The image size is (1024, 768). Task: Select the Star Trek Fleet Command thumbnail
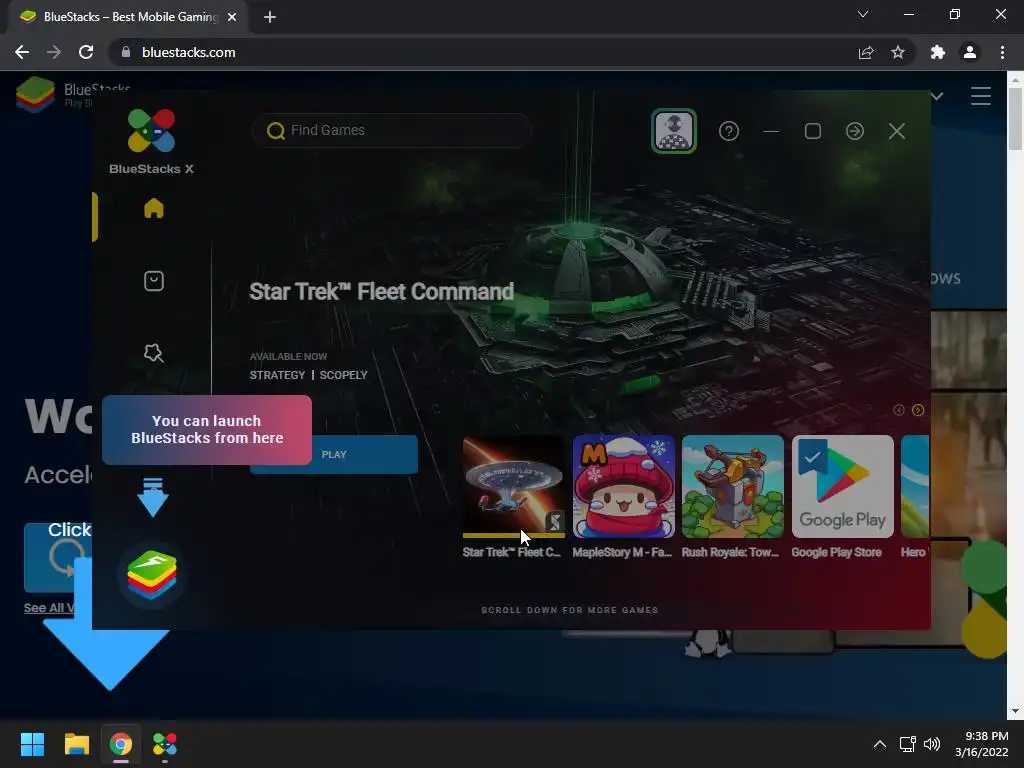click(x=513, y=487)
